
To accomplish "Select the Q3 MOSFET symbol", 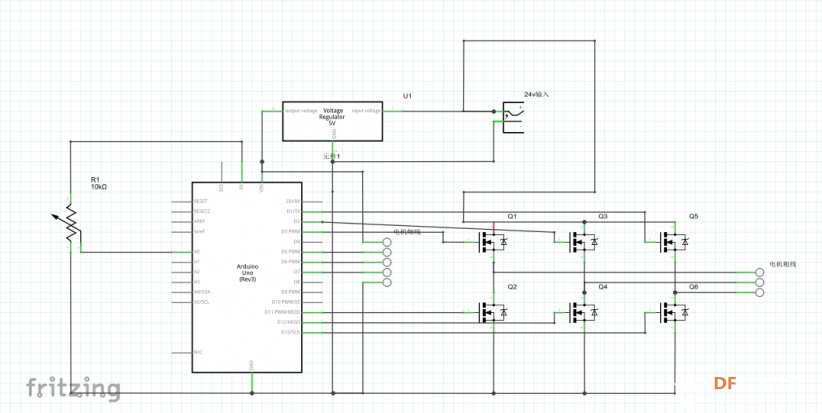I will coord(583,242).
